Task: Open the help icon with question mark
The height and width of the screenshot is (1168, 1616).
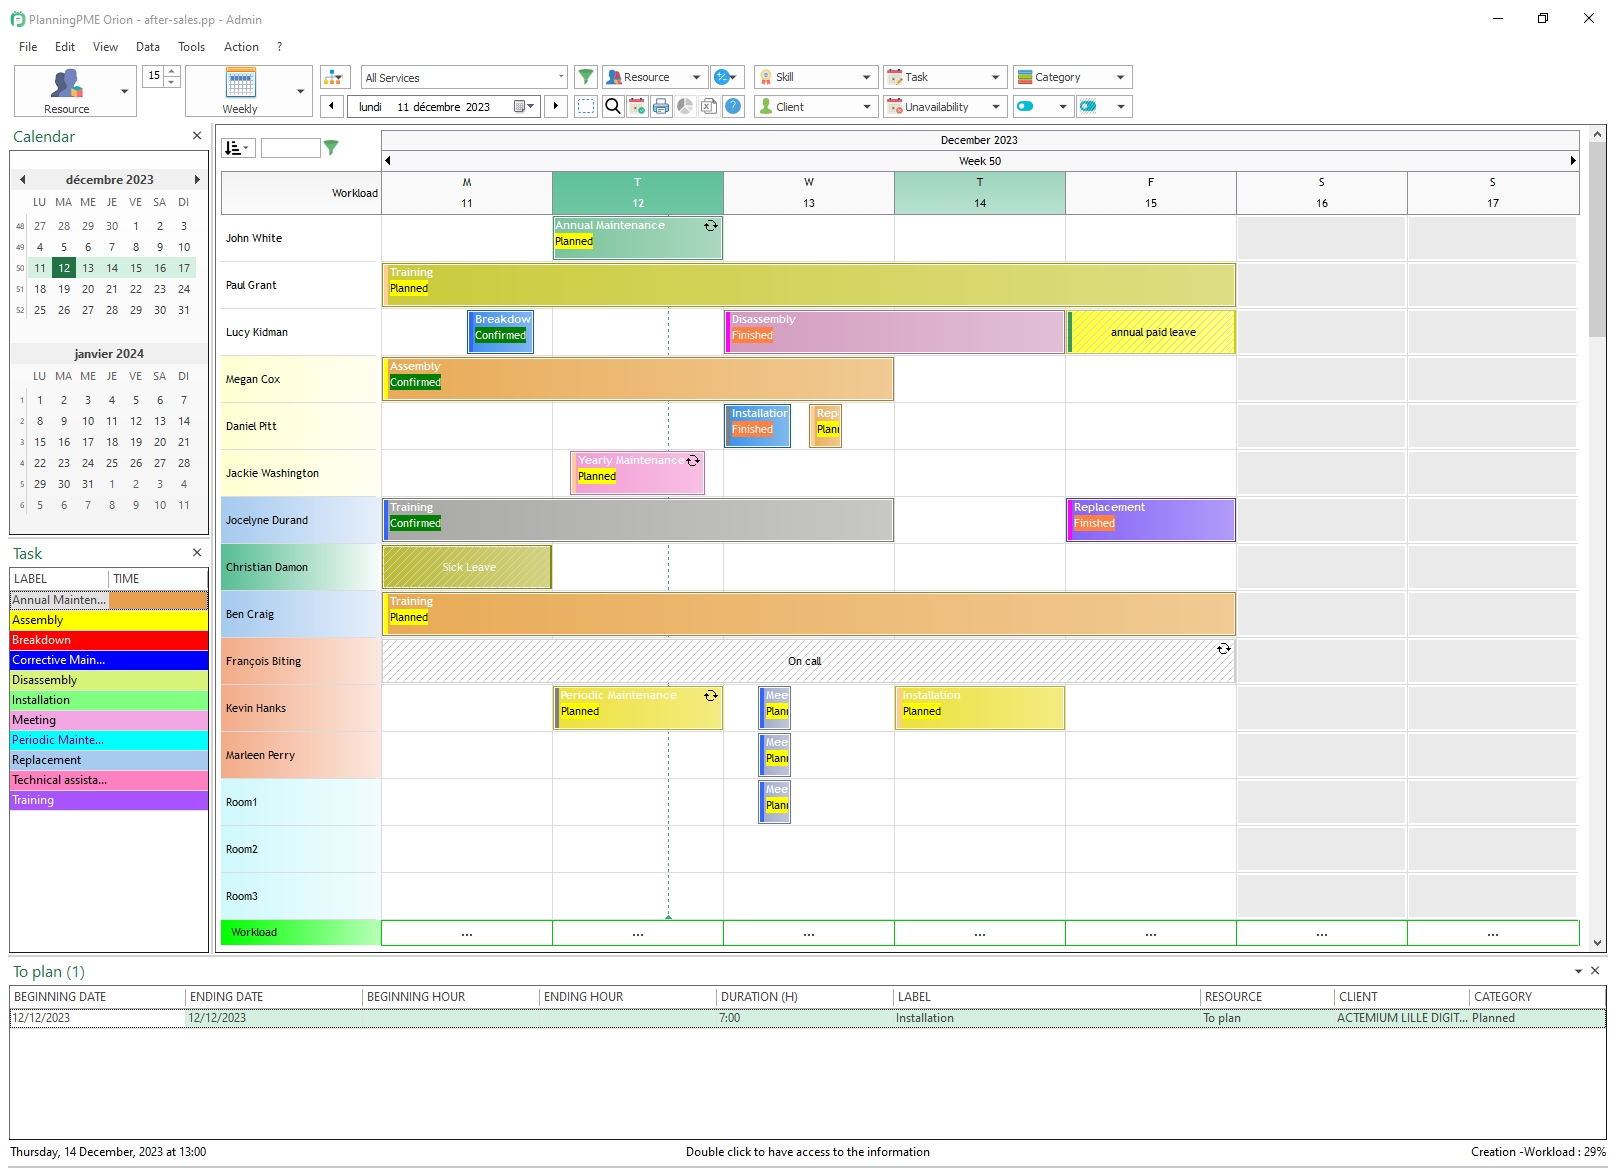Action: tap(733, 106)
